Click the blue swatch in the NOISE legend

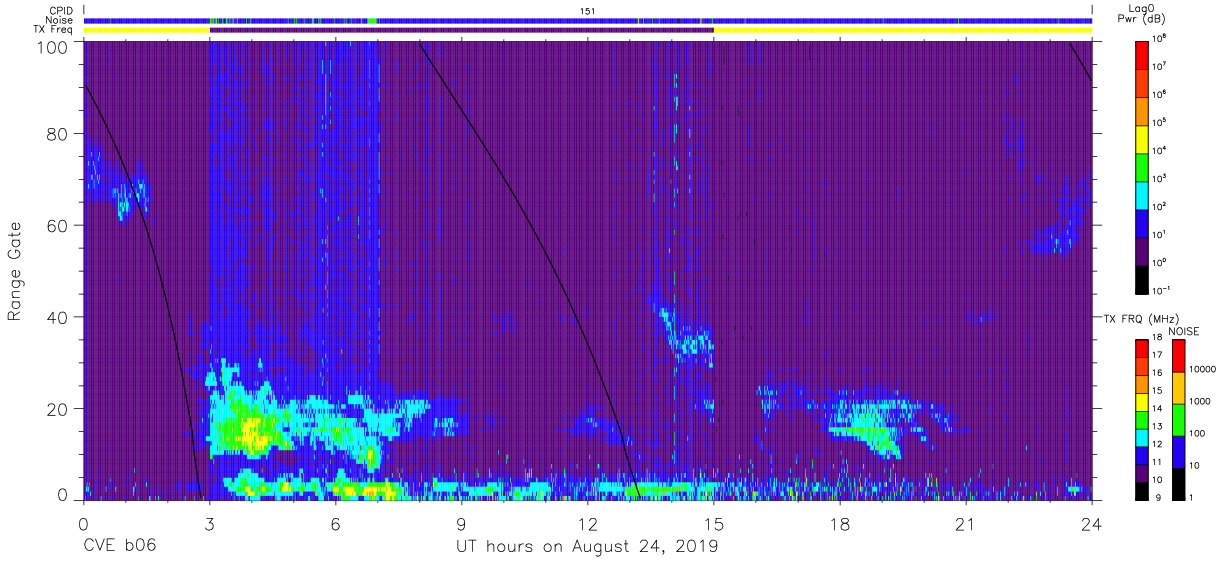[1178, 451]
